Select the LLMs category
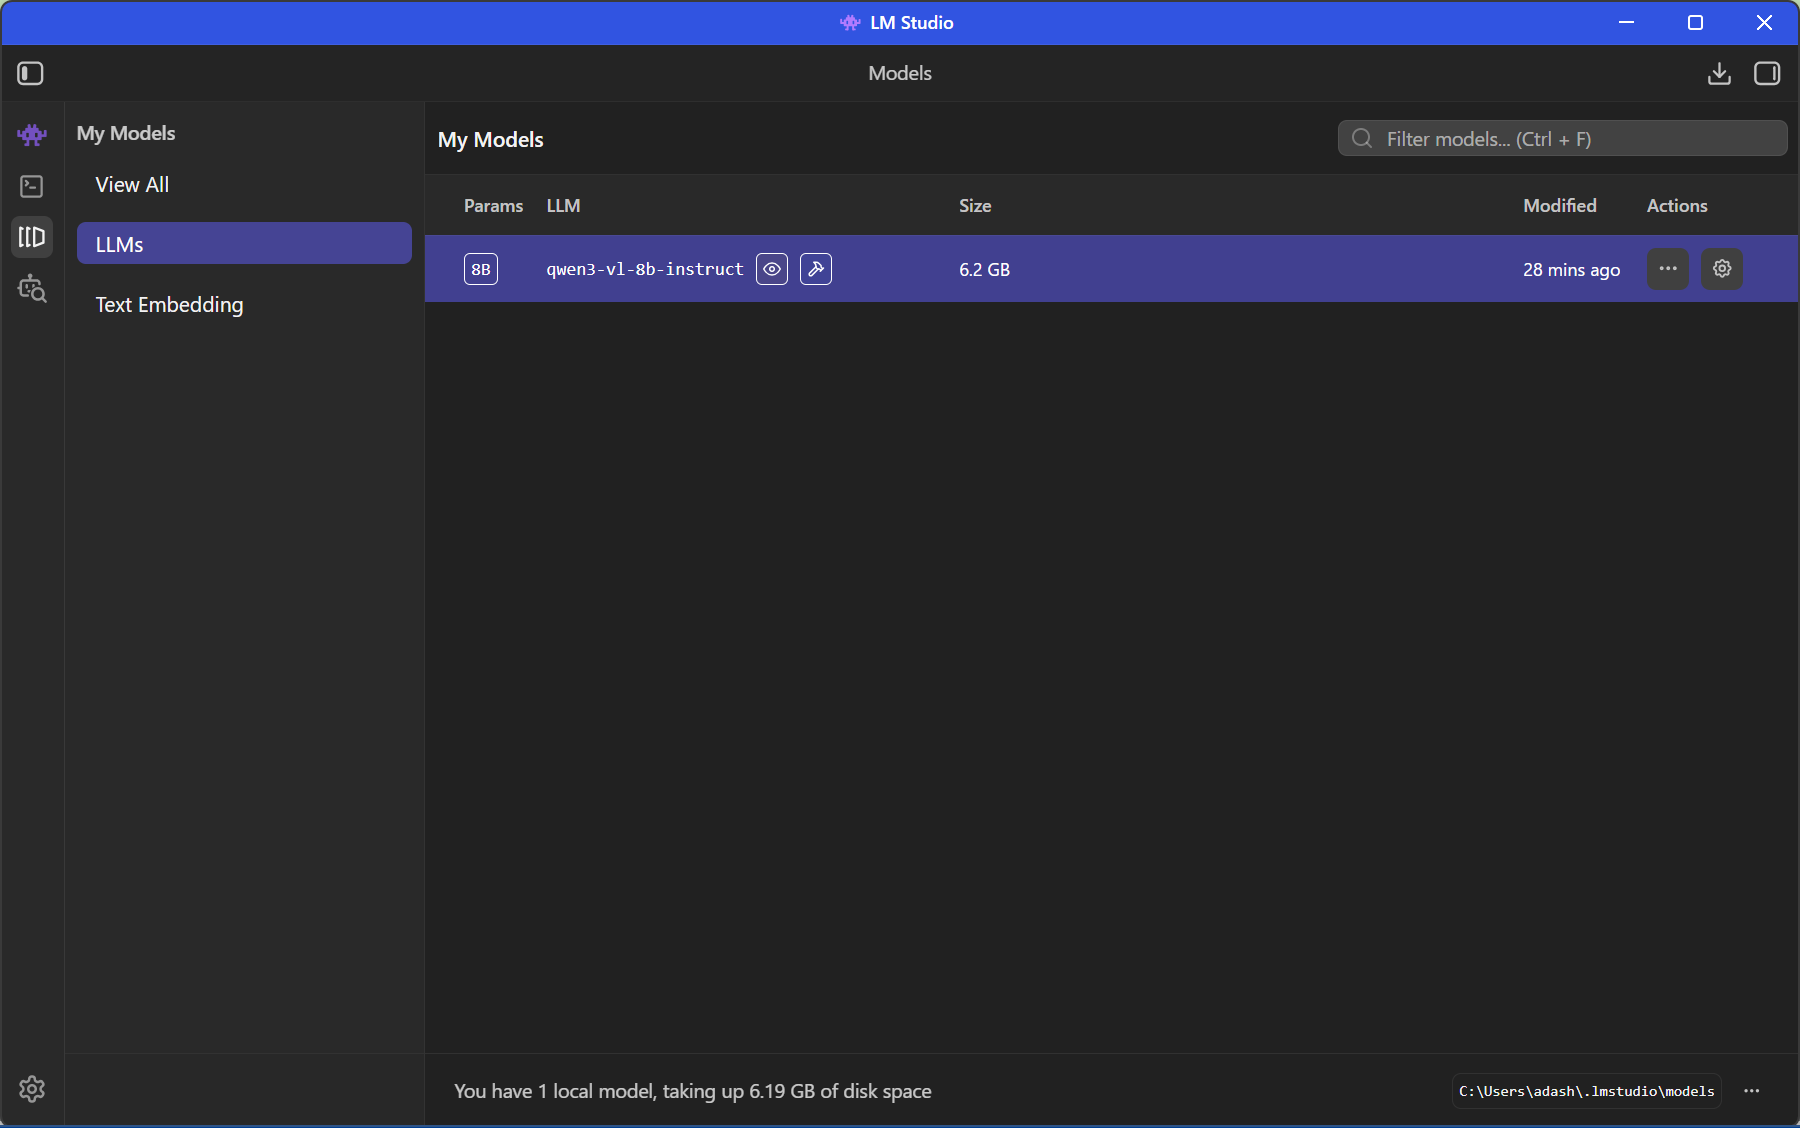Image resolution: width=1800 pixels, height=1128 pixels. click(x=244, y=244)
